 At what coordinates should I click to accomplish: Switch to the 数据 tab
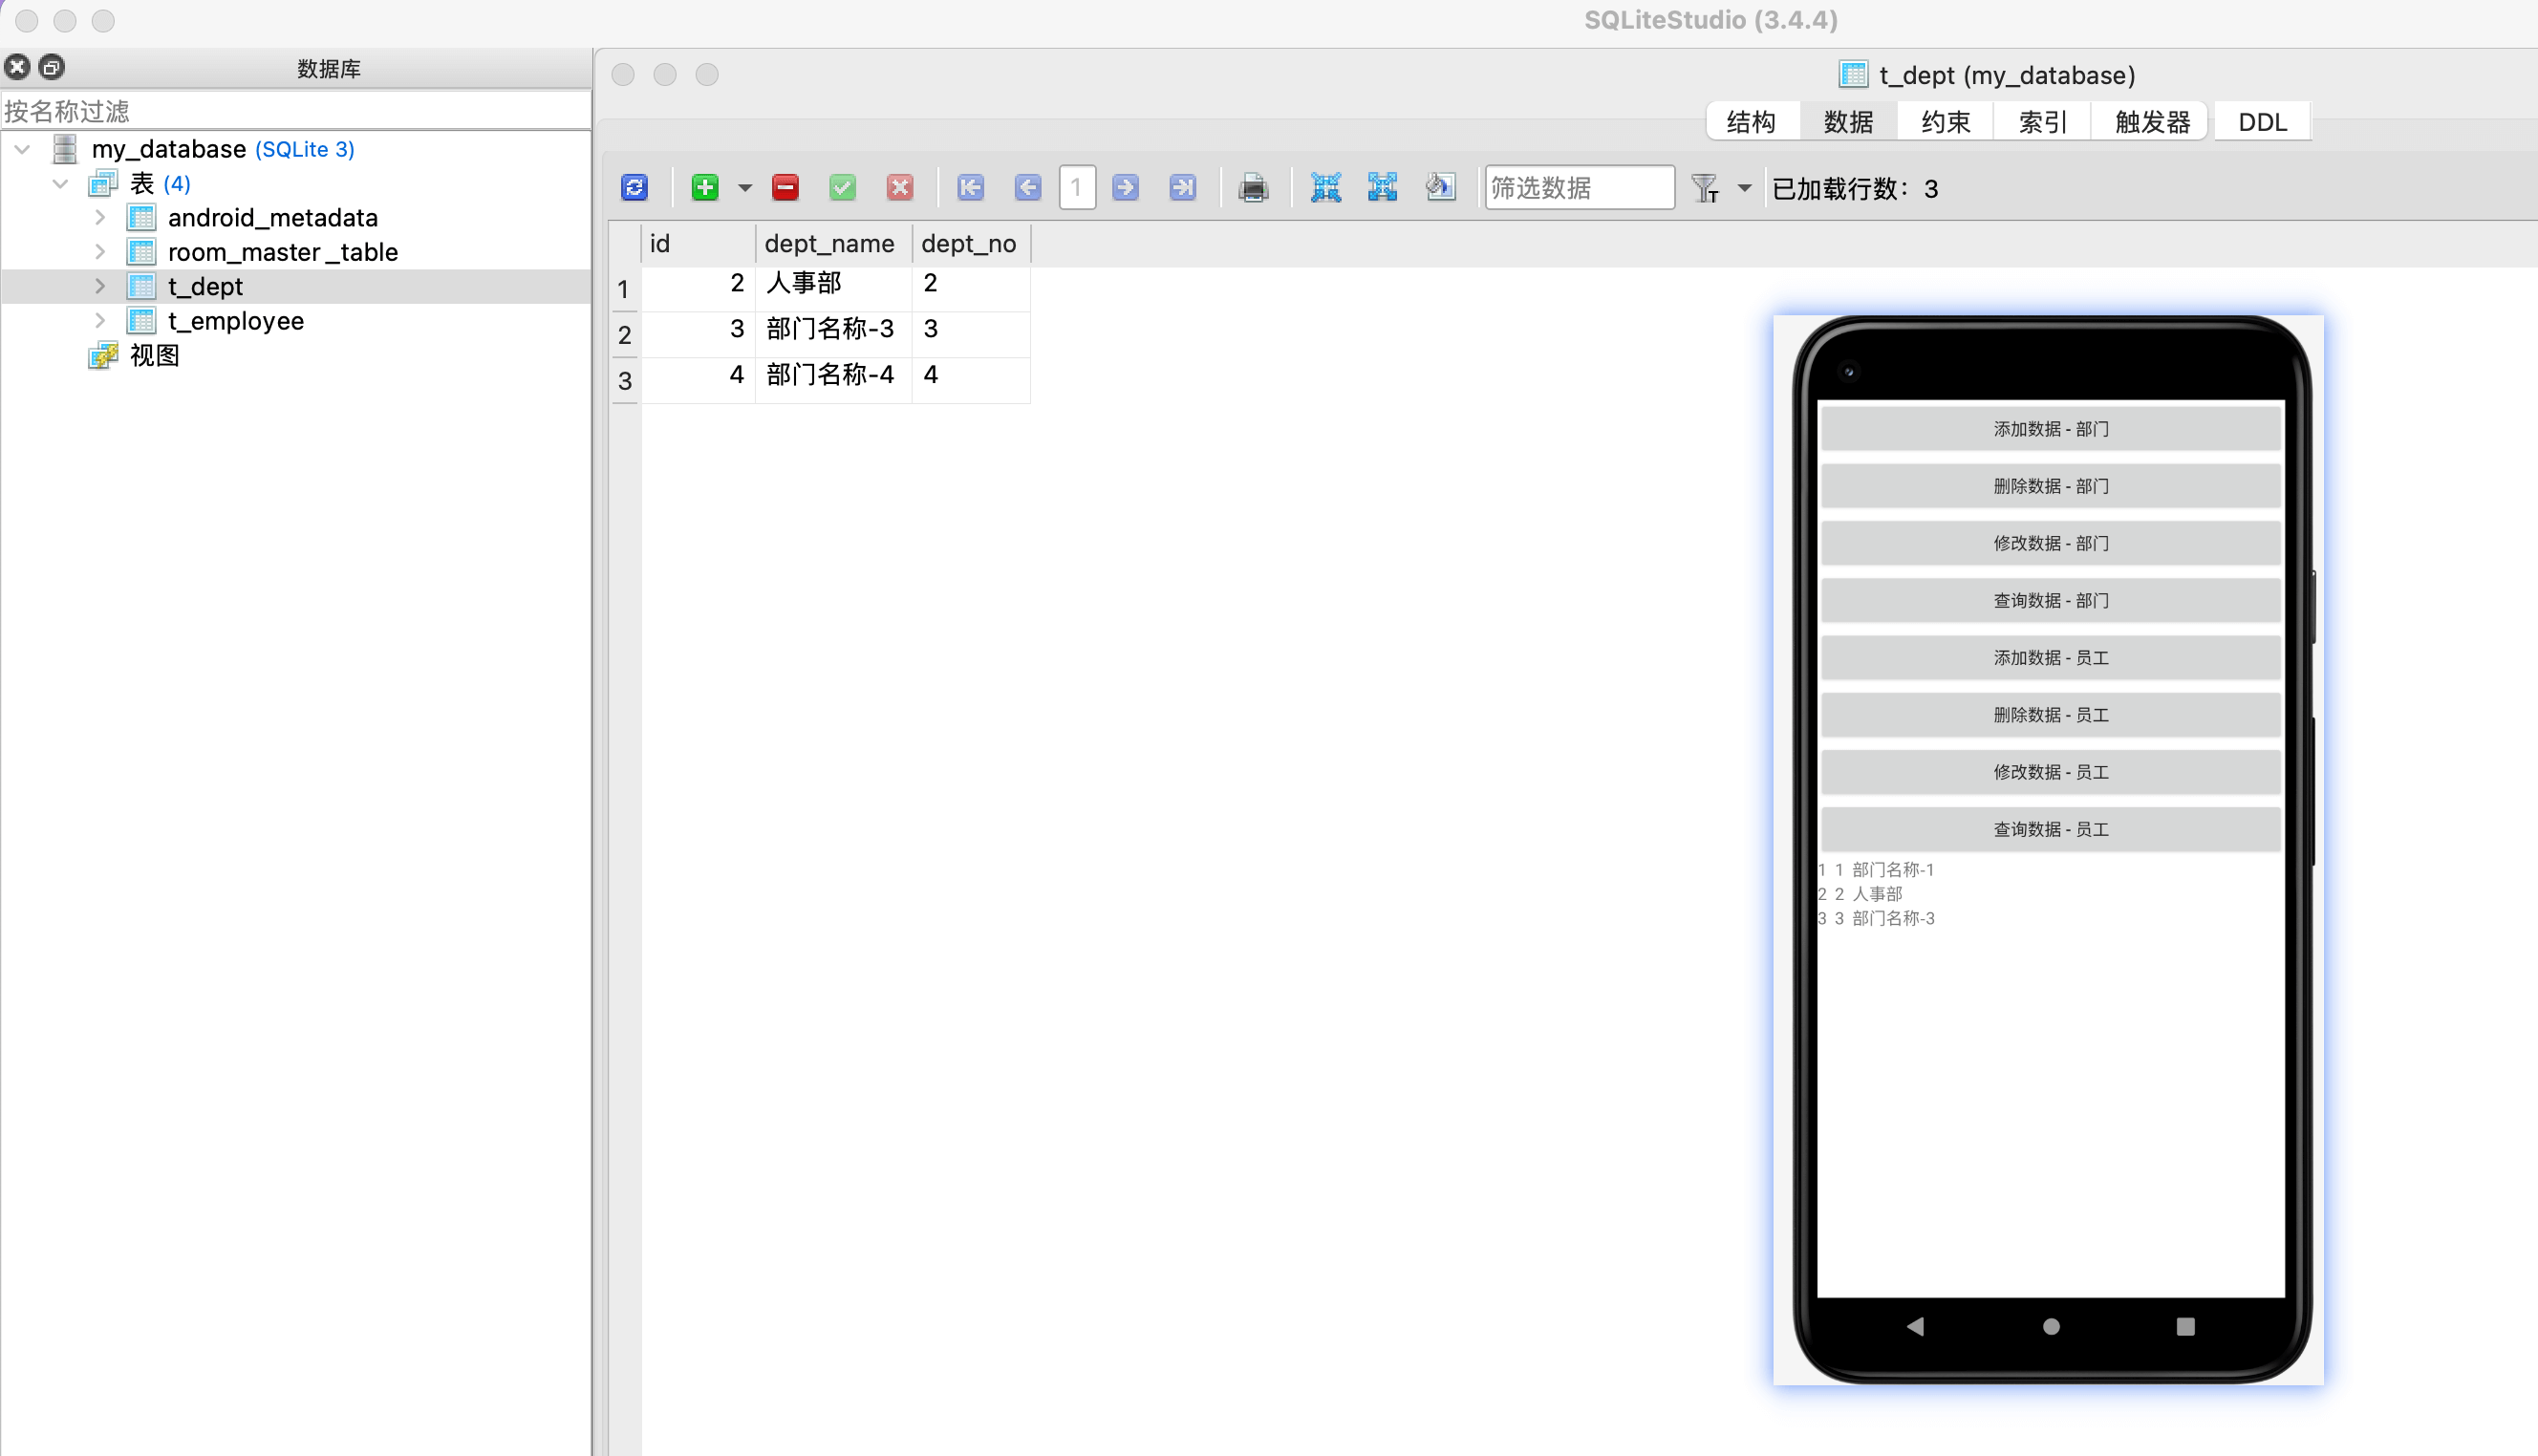pyautogui.click(x=1848, y=122)
